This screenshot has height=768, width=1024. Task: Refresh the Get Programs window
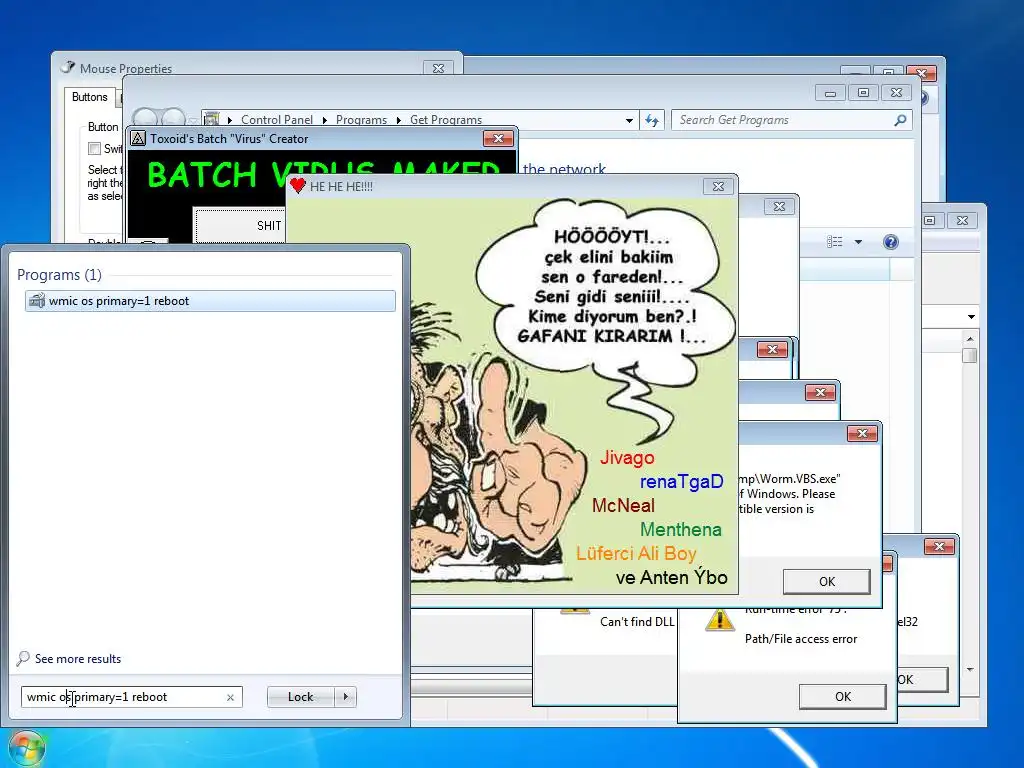click(652, 120)
